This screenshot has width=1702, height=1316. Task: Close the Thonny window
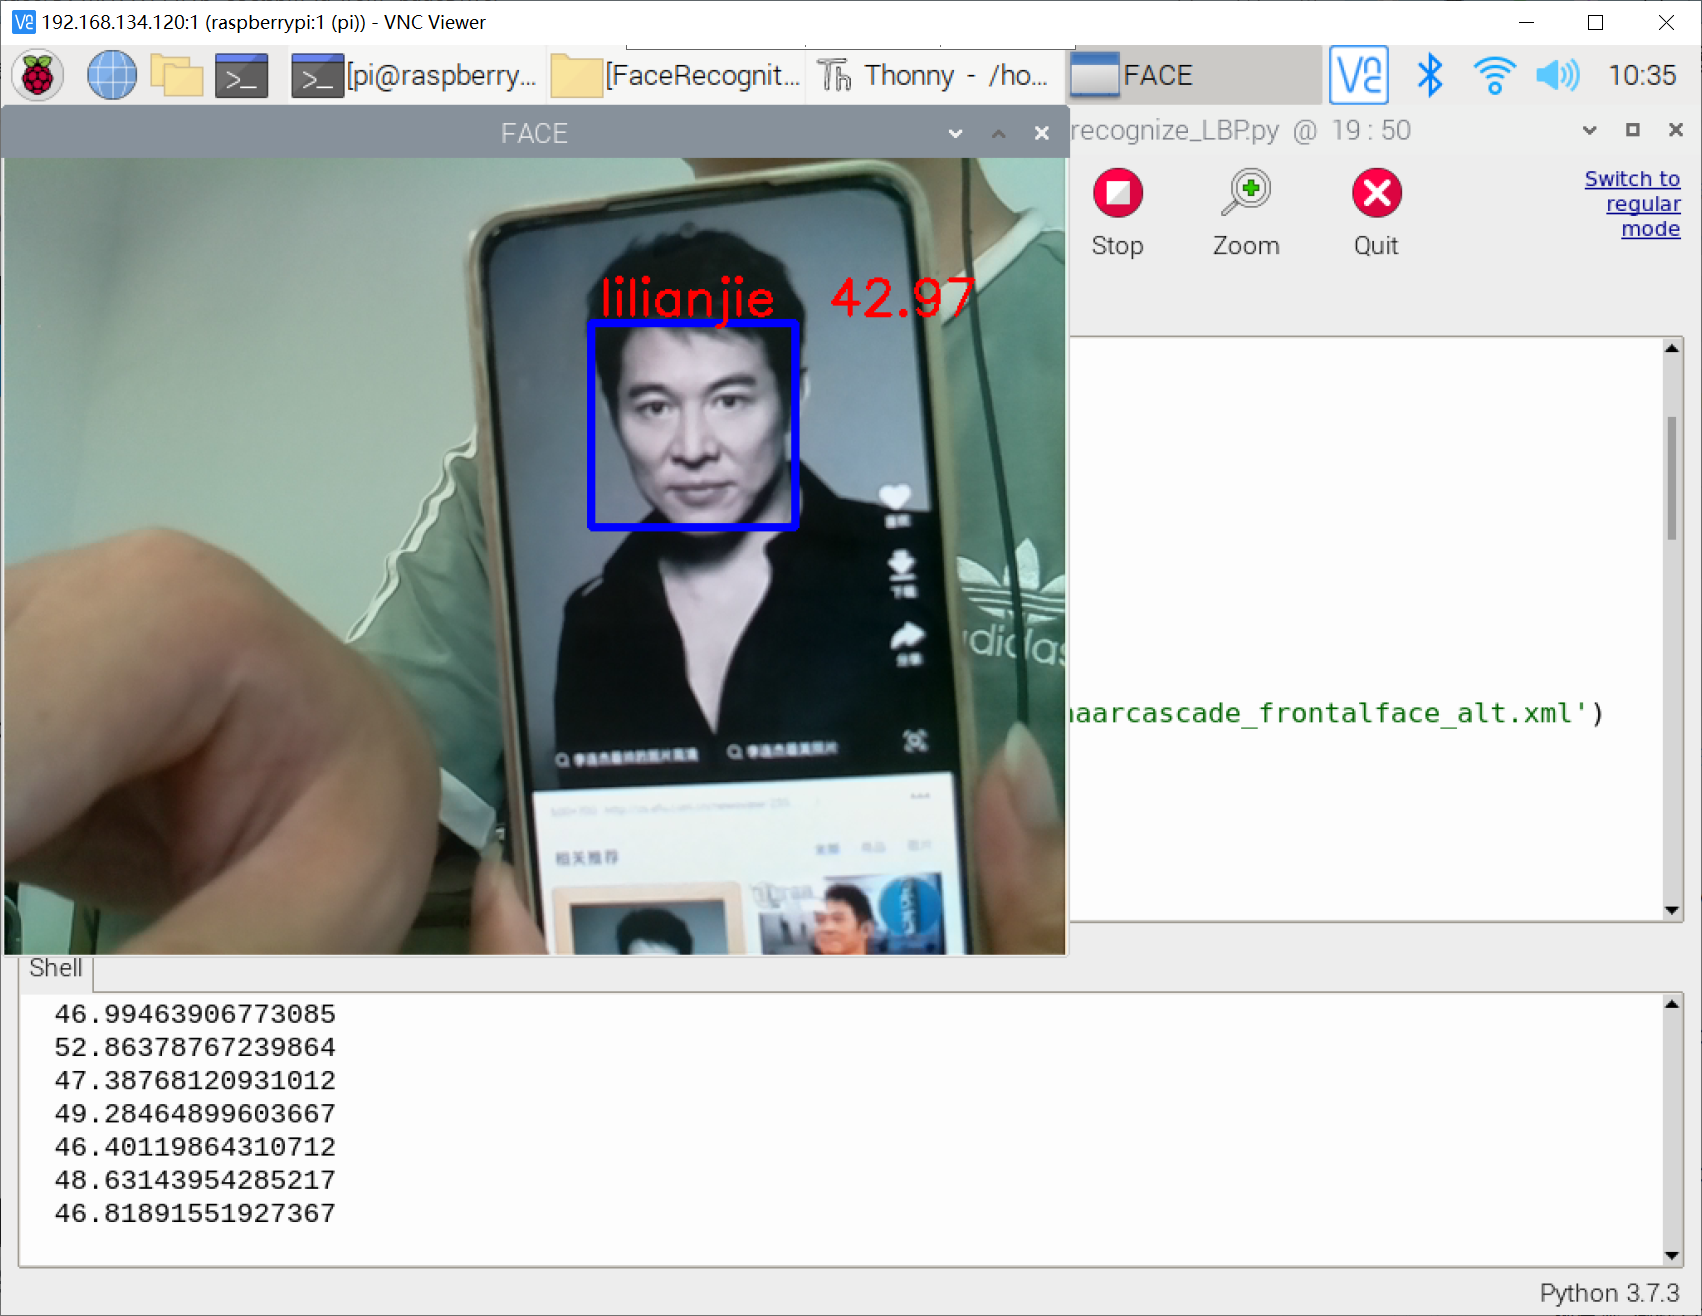tap(1676, 130)
